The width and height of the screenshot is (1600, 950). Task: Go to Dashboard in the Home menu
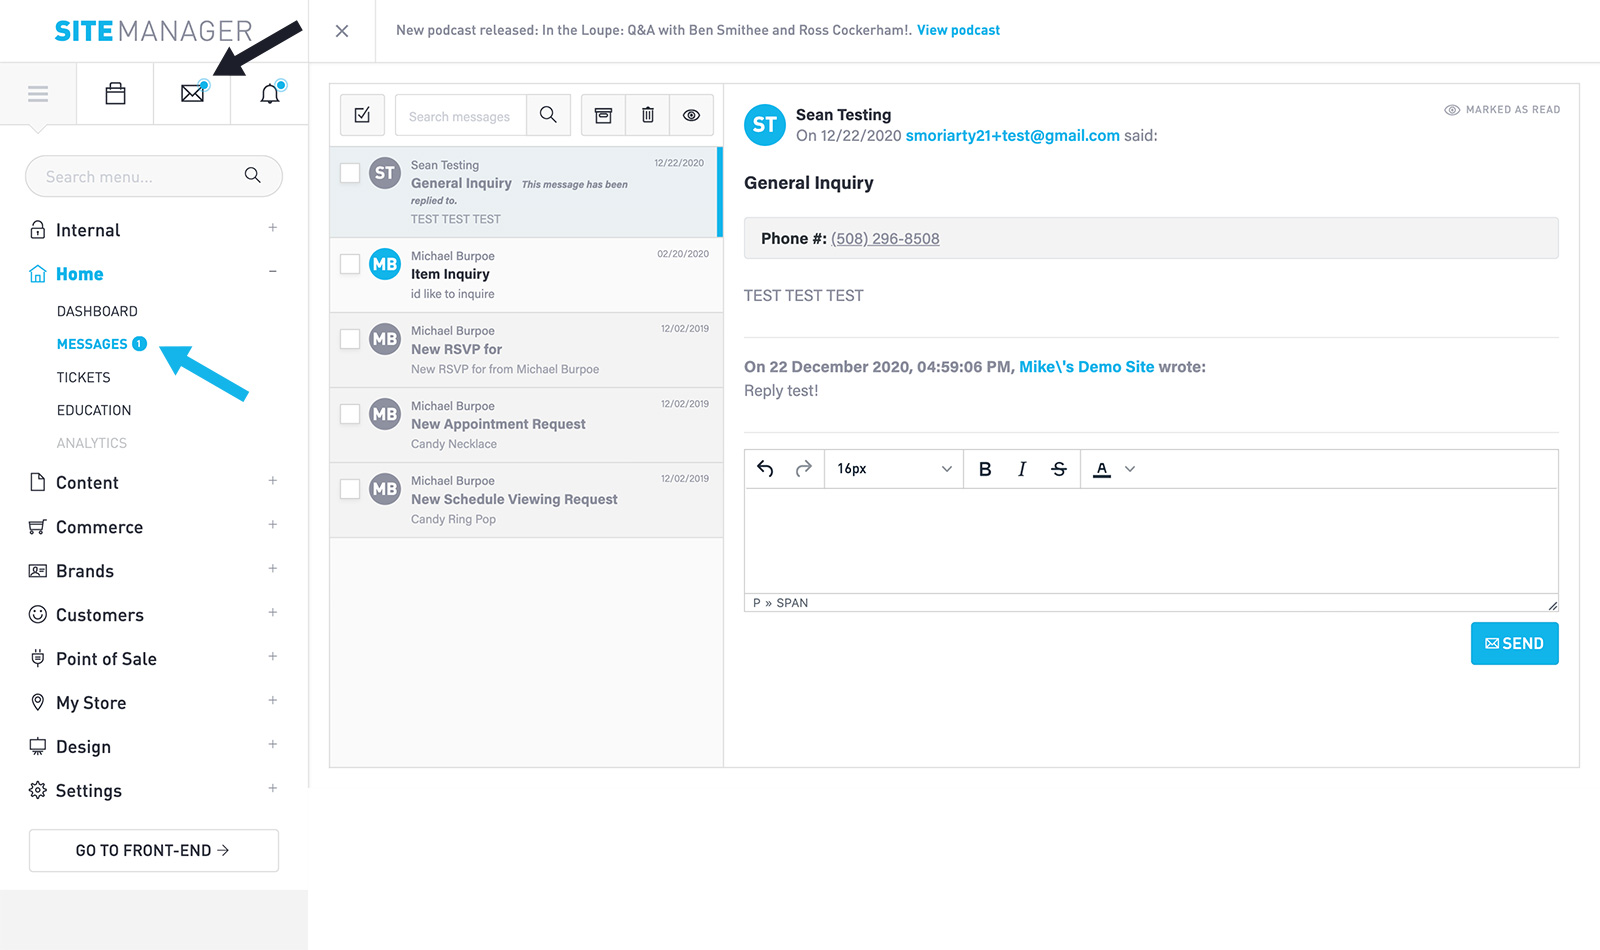point(97,311)
